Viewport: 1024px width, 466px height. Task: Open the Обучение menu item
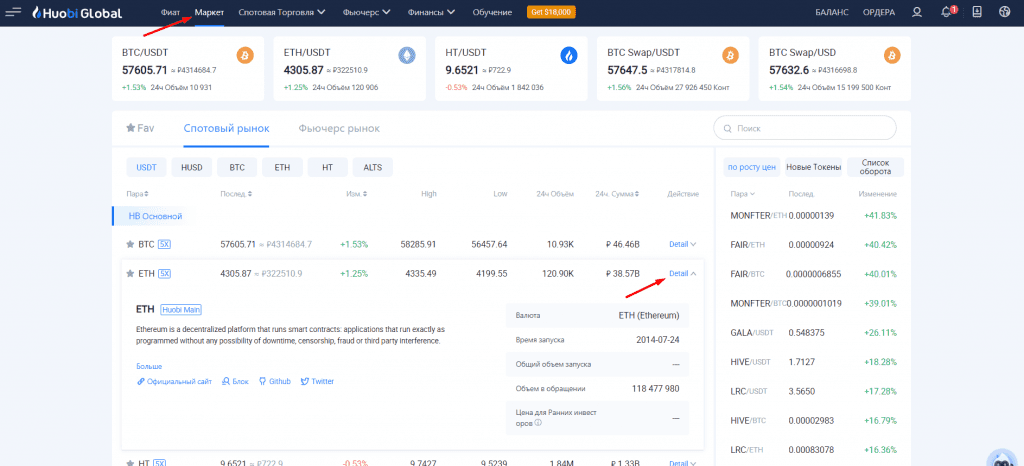[x=492, y=12]
